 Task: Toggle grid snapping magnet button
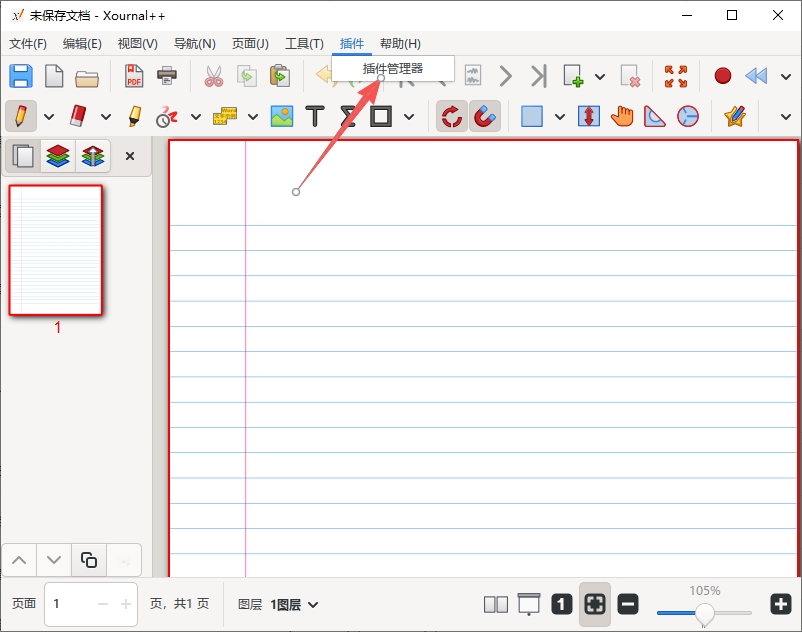[x=484, y=116]
